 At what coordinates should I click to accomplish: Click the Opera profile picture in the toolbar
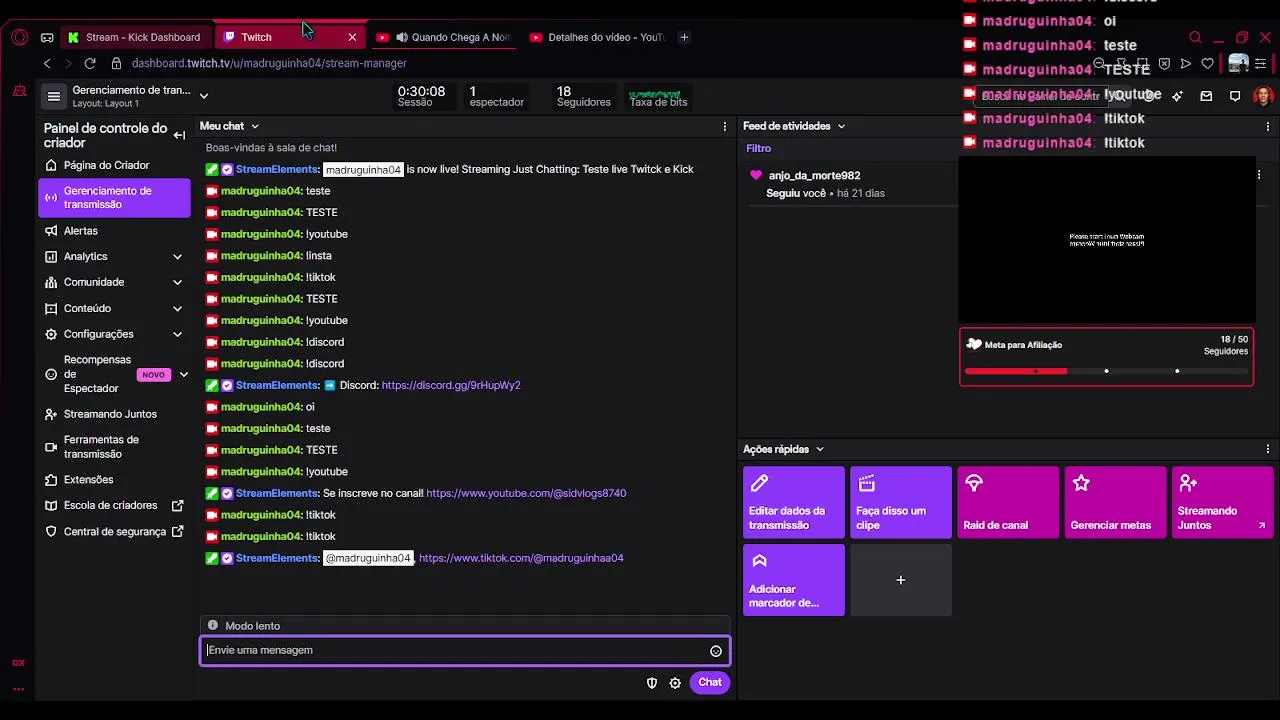tap(1238, 63)
